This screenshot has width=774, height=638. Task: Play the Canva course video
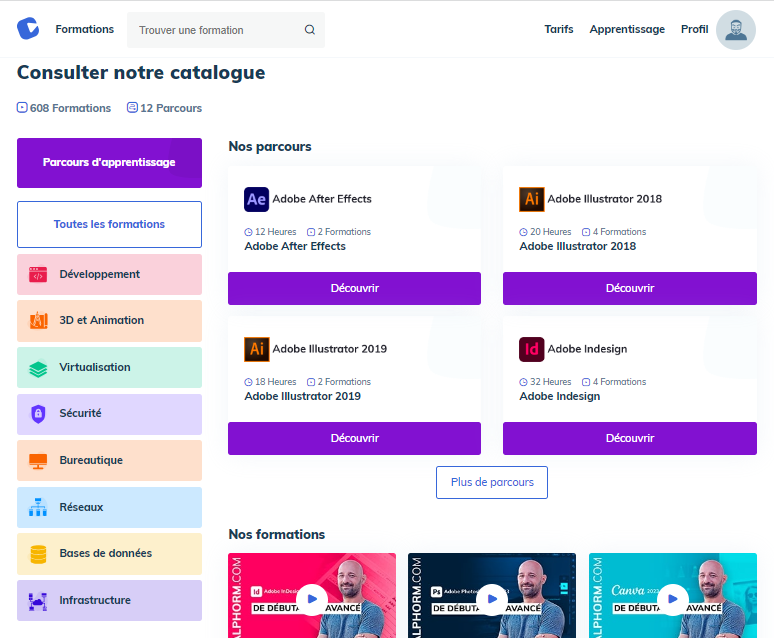673,599
